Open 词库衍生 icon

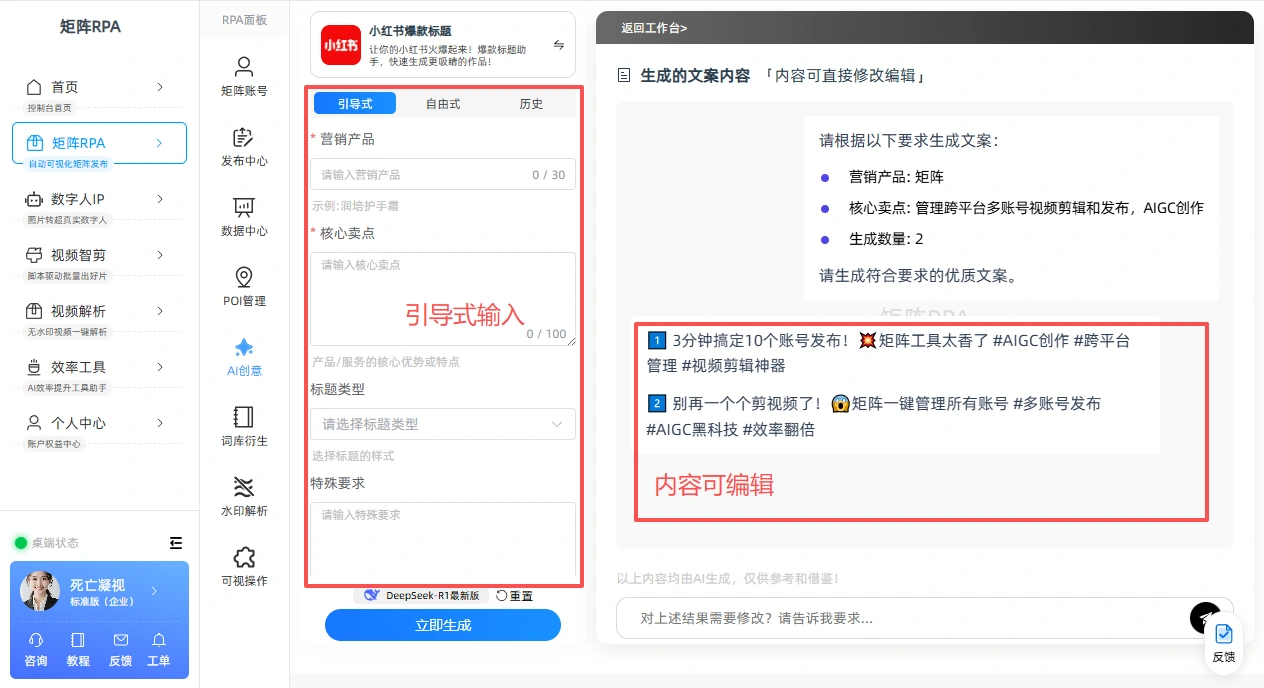click(244, 417)
